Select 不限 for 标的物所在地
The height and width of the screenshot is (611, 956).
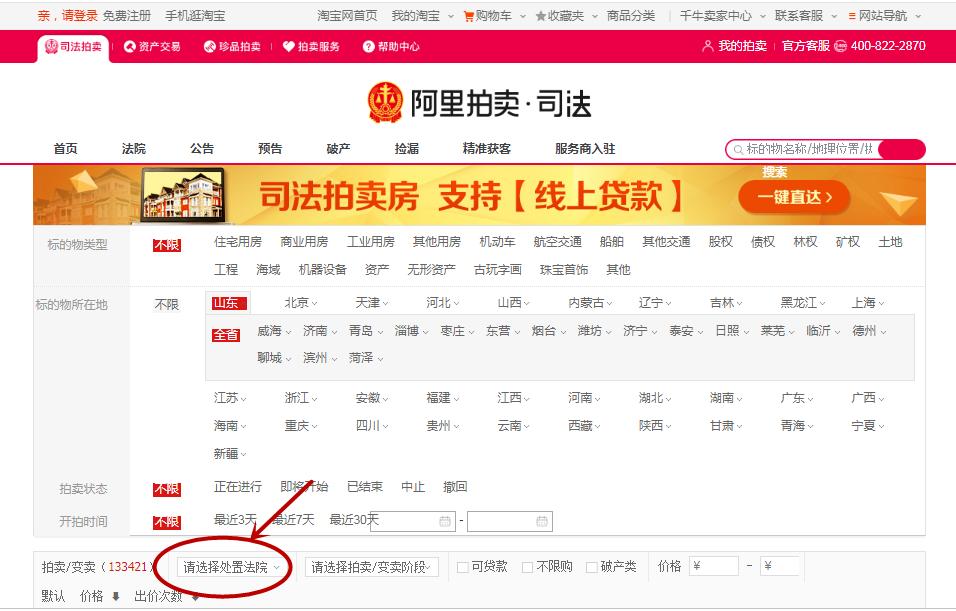(x=167, y=304)
